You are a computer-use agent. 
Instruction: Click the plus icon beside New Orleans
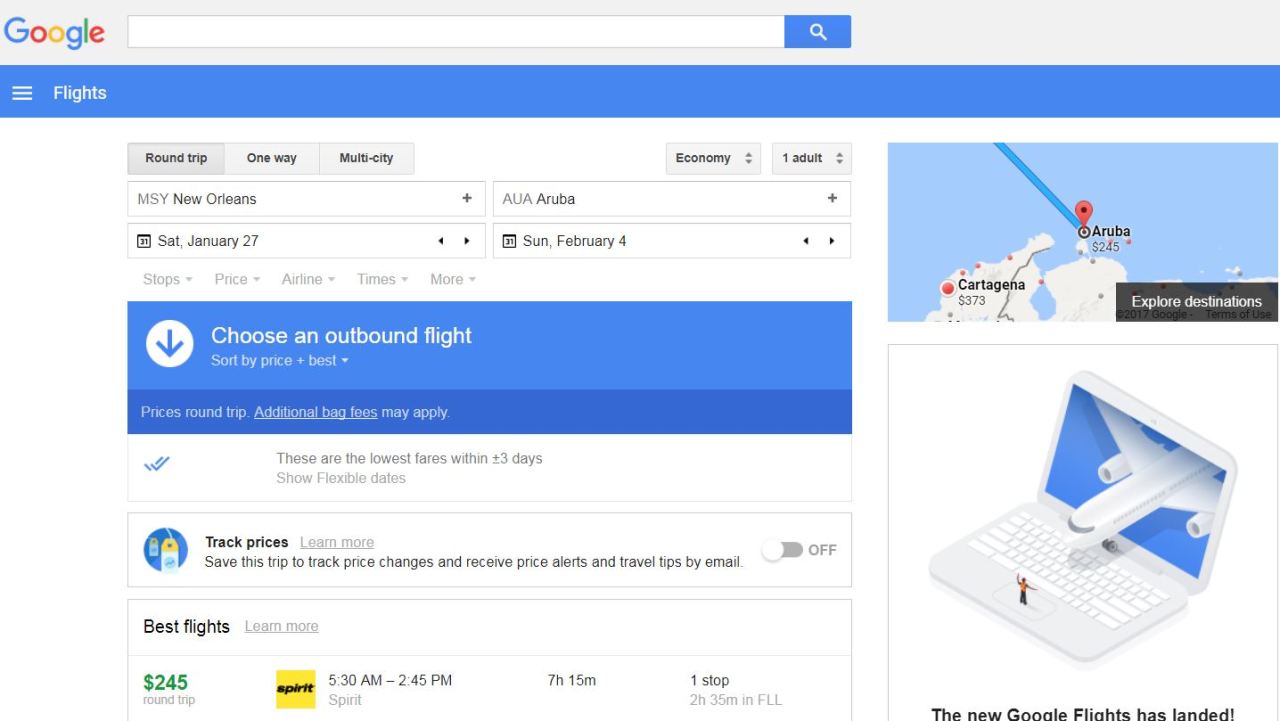click(x=466, y=199)
